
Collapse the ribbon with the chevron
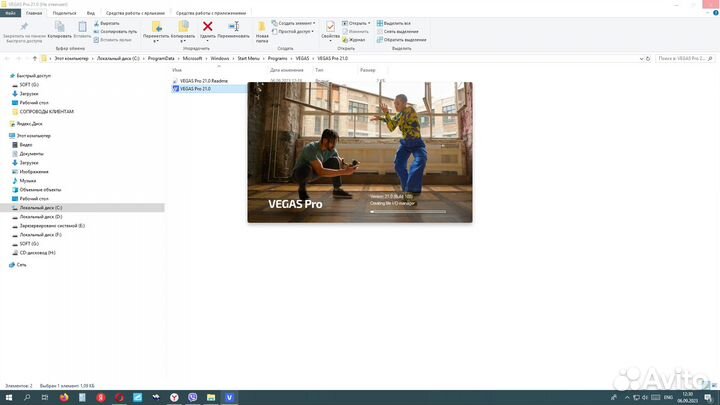coord(708,13)
